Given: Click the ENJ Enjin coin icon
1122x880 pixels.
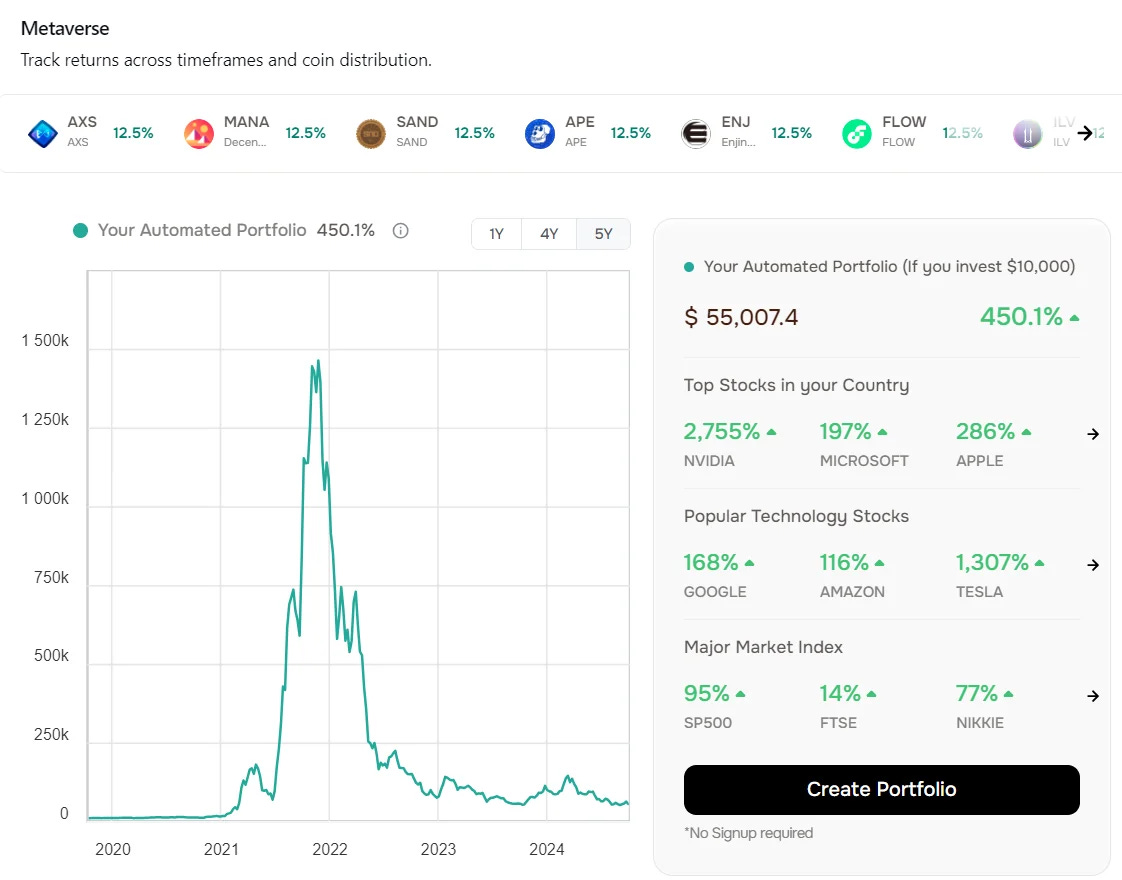Looking at the screenshot, I should [x=696, y=134].
